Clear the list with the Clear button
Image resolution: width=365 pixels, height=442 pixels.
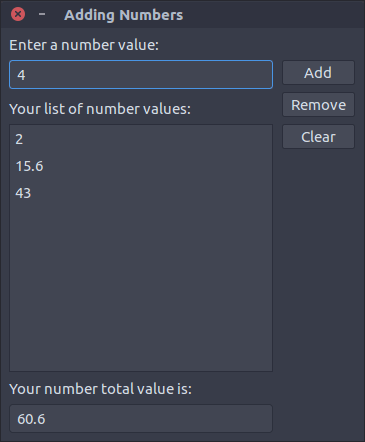click(x=318, y=137)
